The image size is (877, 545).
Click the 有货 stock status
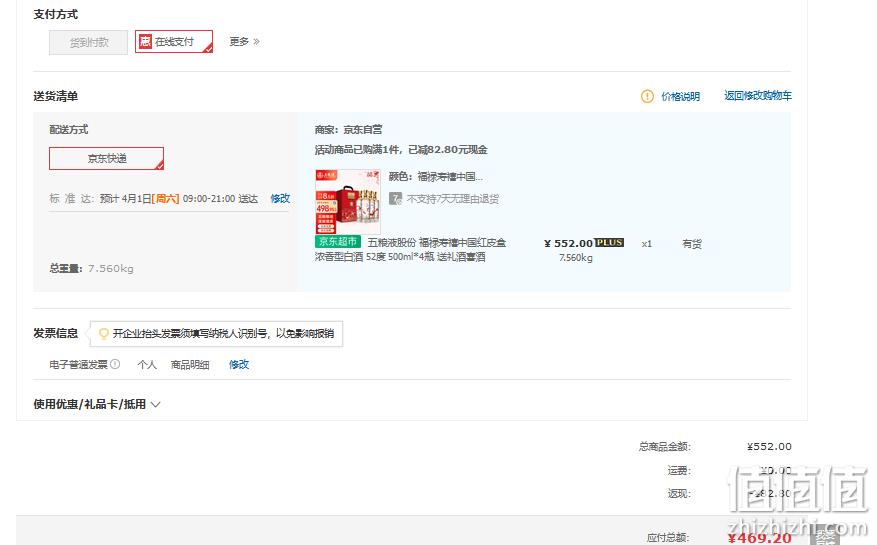tap(692, 244)
